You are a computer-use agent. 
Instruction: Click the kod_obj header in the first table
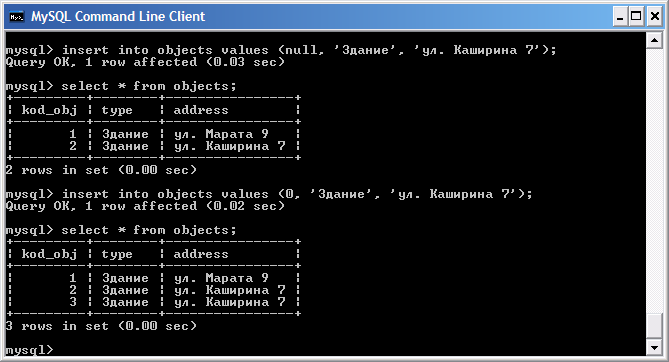(x=49, y=110)
